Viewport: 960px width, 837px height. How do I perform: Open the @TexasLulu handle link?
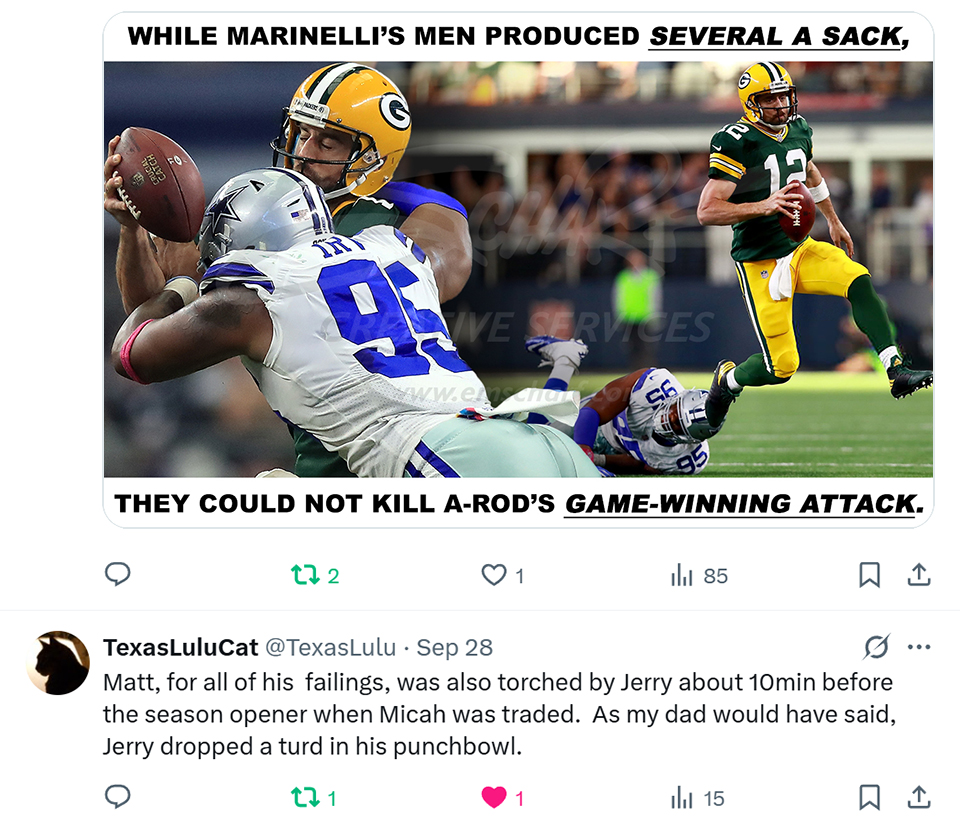[329, 647]
